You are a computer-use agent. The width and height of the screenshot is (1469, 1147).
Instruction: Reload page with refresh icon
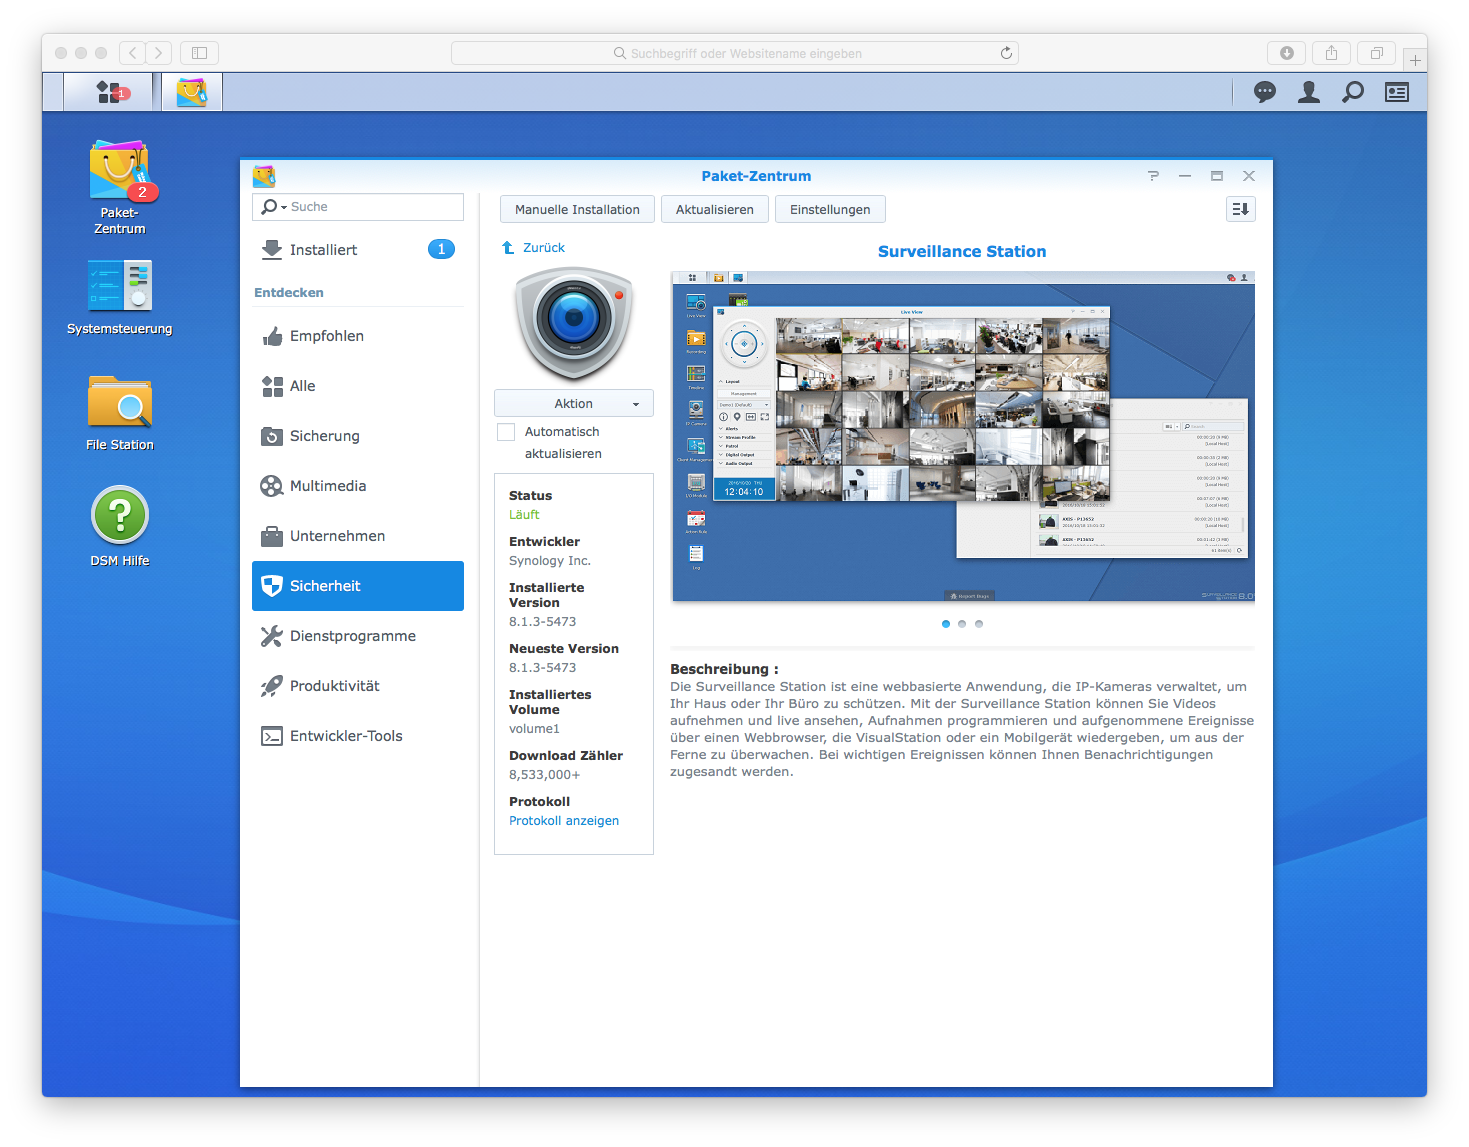1006,53
